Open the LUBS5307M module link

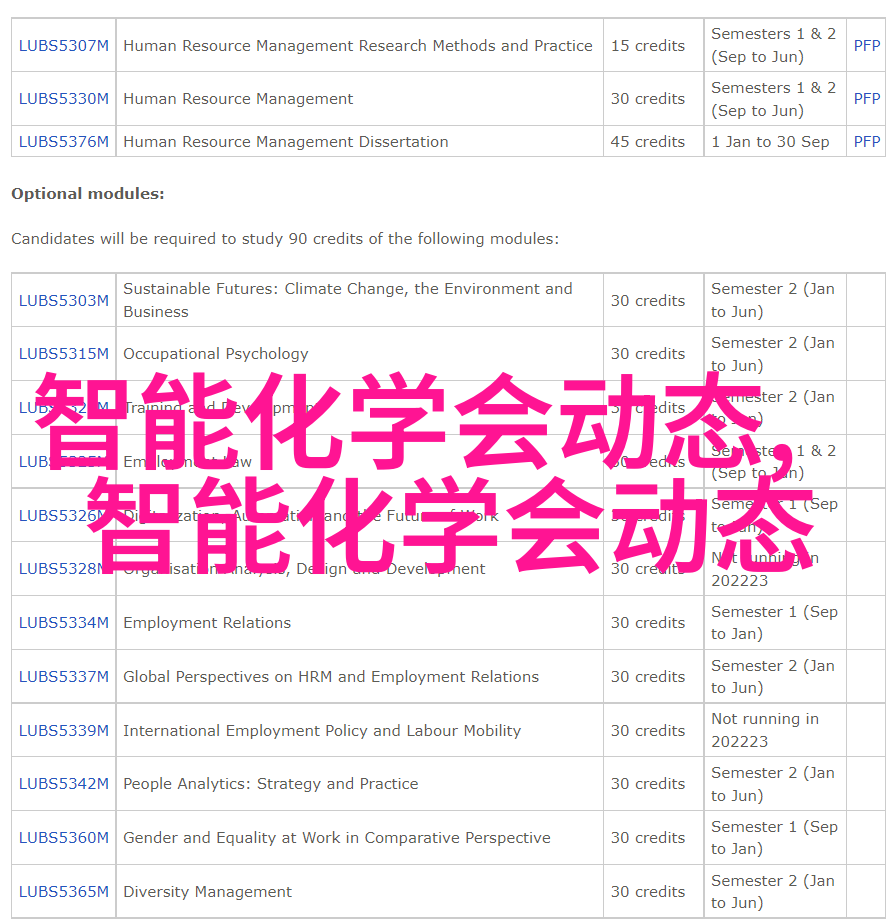tap(64, 46)
